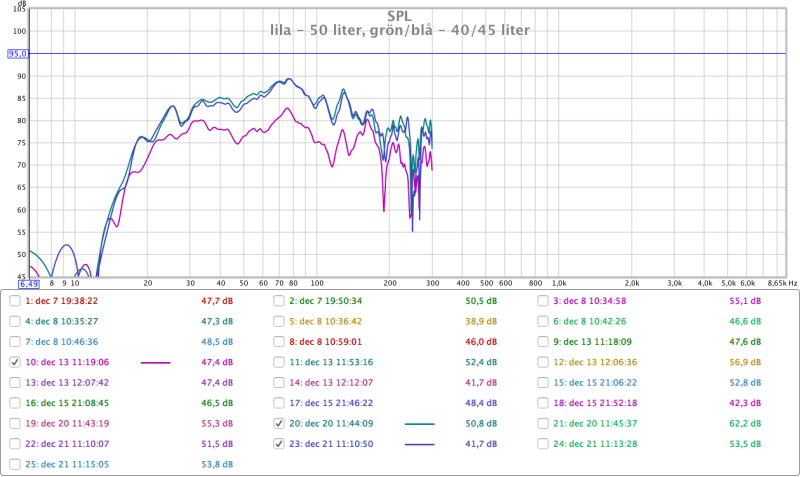Image resolution: width=800 pixels, height=477 pixels.
Task: Click magenta line swatch for measurement 10
Action: point(156,363)
